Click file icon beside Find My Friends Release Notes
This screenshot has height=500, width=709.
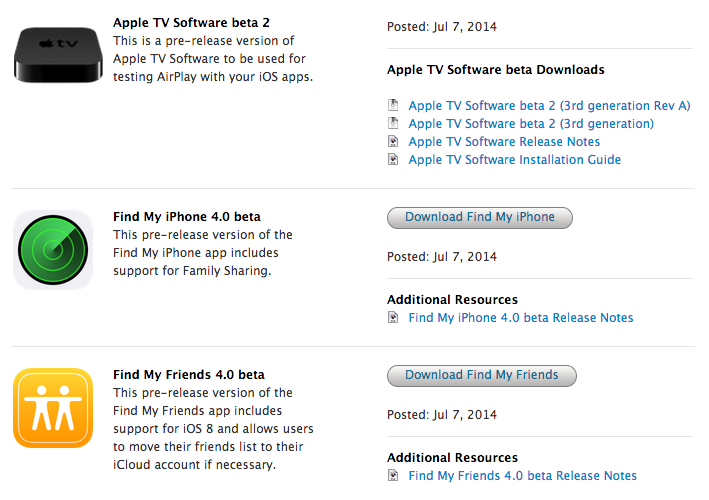click(394, 475)
